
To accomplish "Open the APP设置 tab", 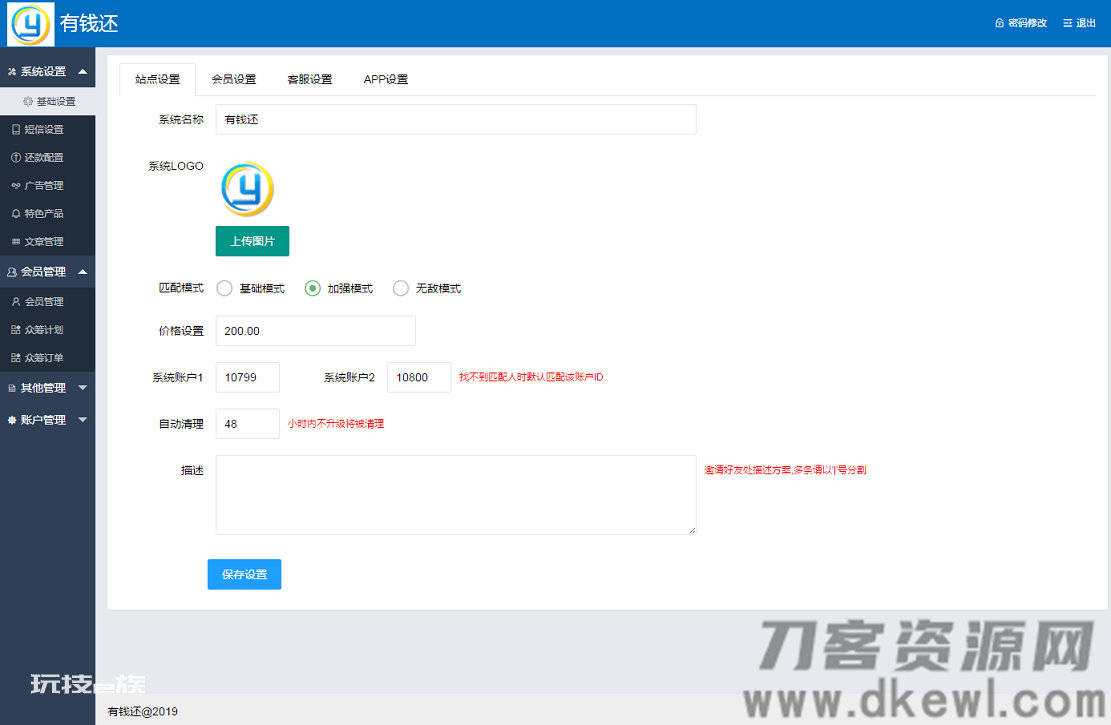I will 385,79.
